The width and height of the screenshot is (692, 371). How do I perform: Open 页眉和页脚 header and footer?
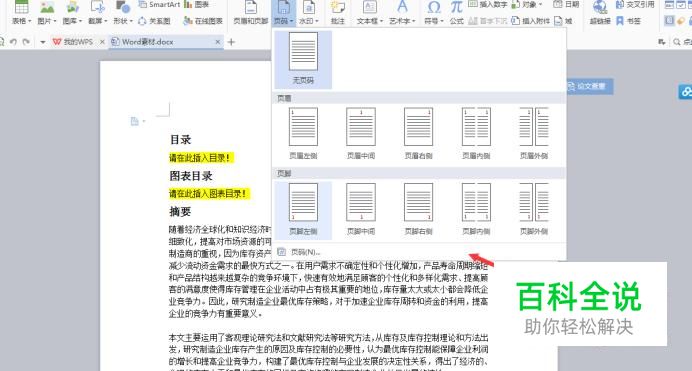(x=251, y=13)
